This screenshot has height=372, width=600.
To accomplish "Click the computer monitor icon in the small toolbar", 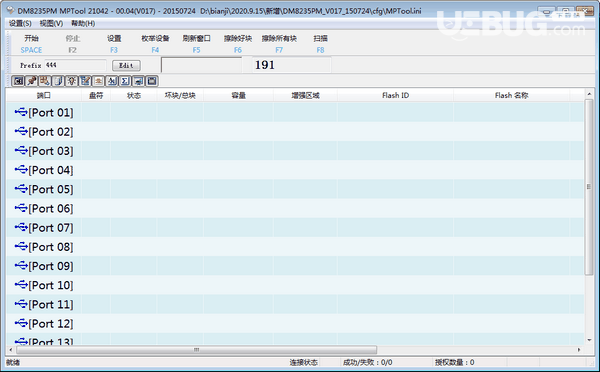I will pos(139,81).
